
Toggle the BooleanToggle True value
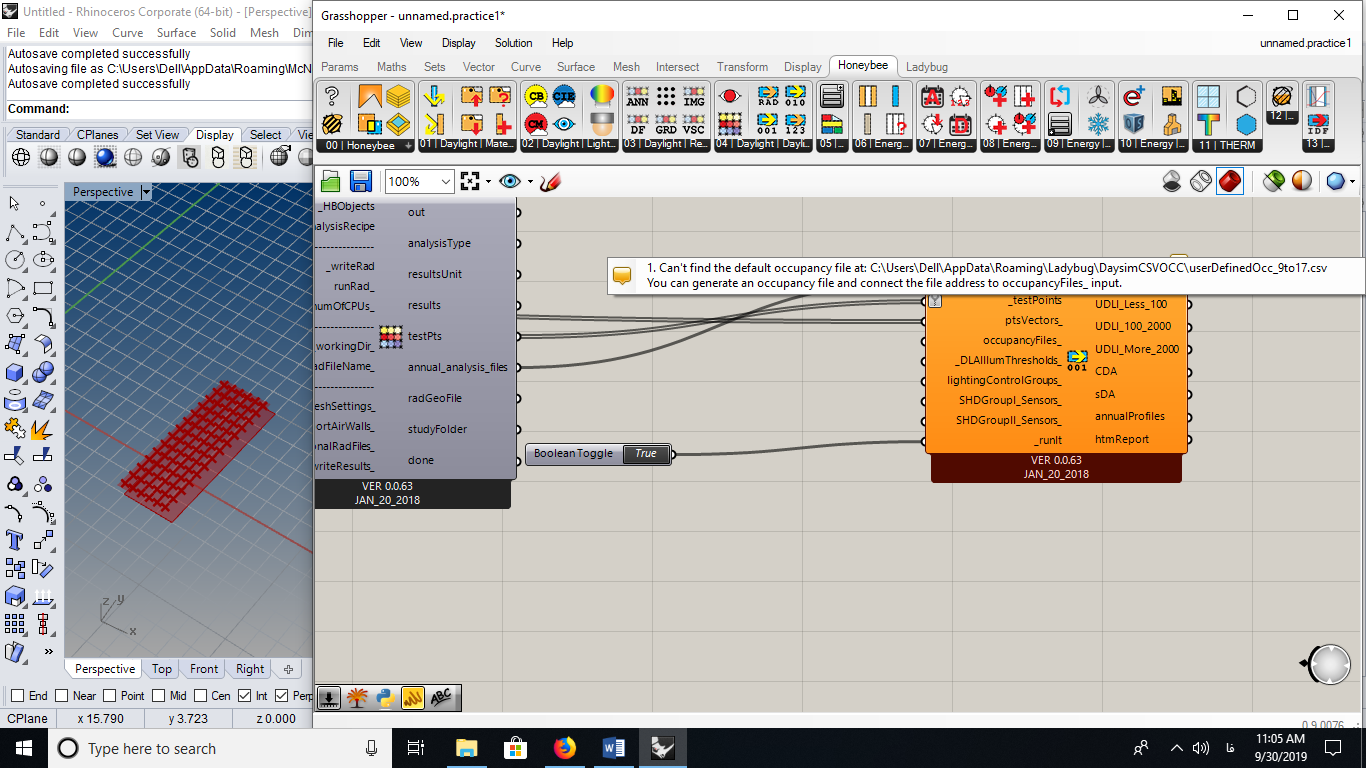pyautogui.click(x=646, y=454)
